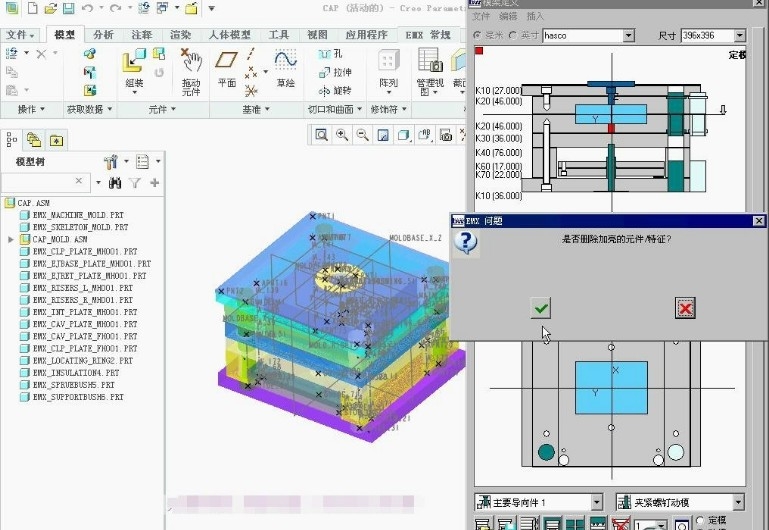This screenshot has width=769, height=530.
Task: Click the plus icon beside the tree filter
Action: pos(155,183)
